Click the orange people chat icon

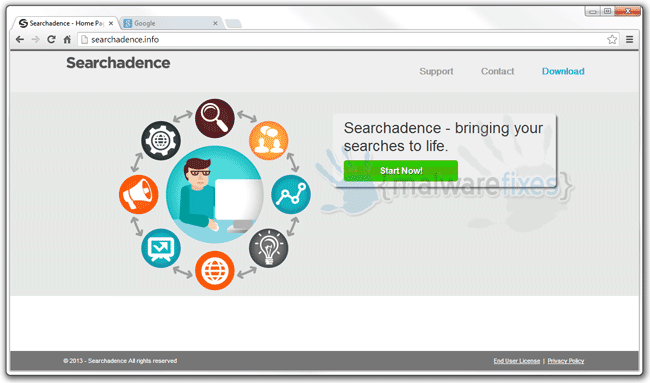click(269, 141)
